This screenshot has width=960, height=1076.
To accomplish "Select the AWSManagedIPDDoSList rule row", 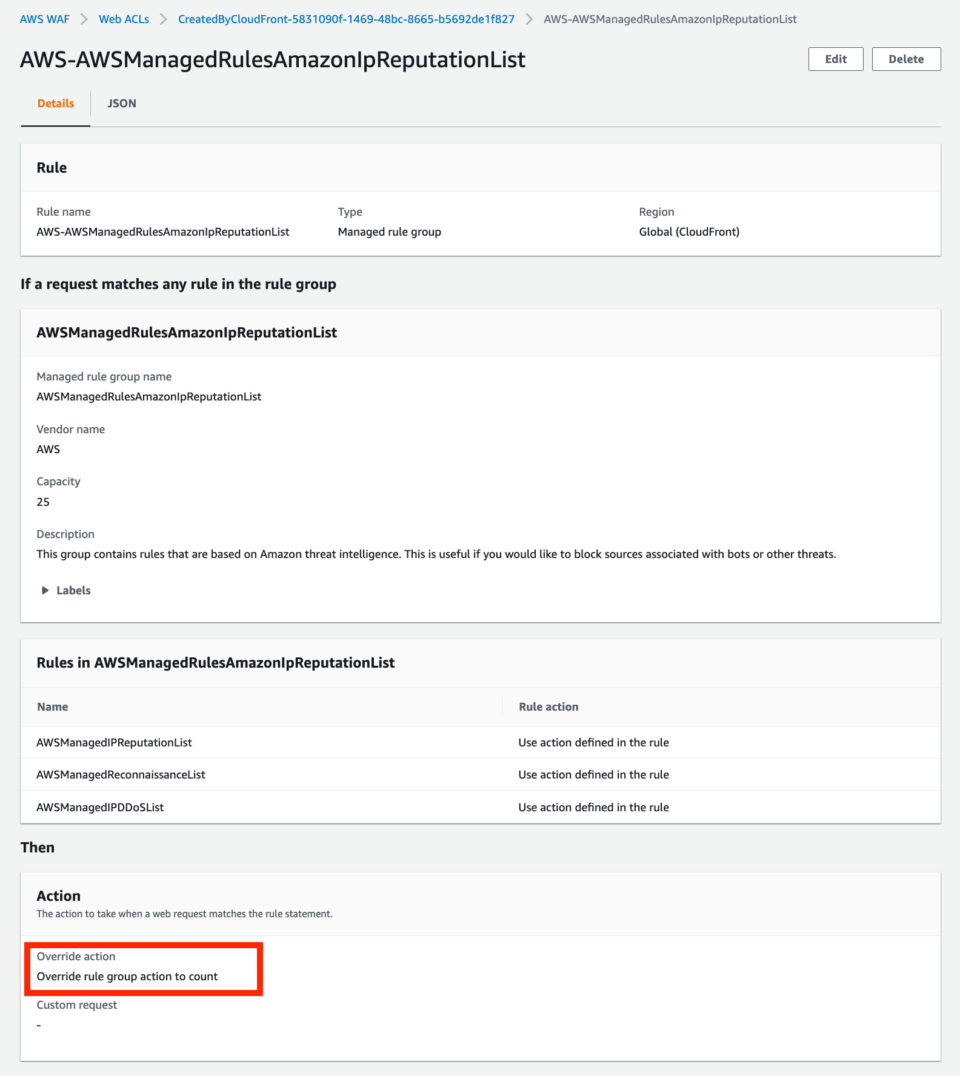I will click(x=102, y=807).
